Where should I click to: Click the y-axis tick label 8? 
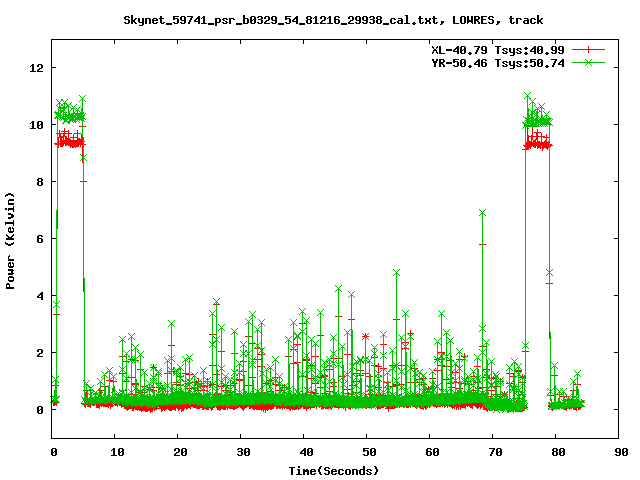[40, 182]
